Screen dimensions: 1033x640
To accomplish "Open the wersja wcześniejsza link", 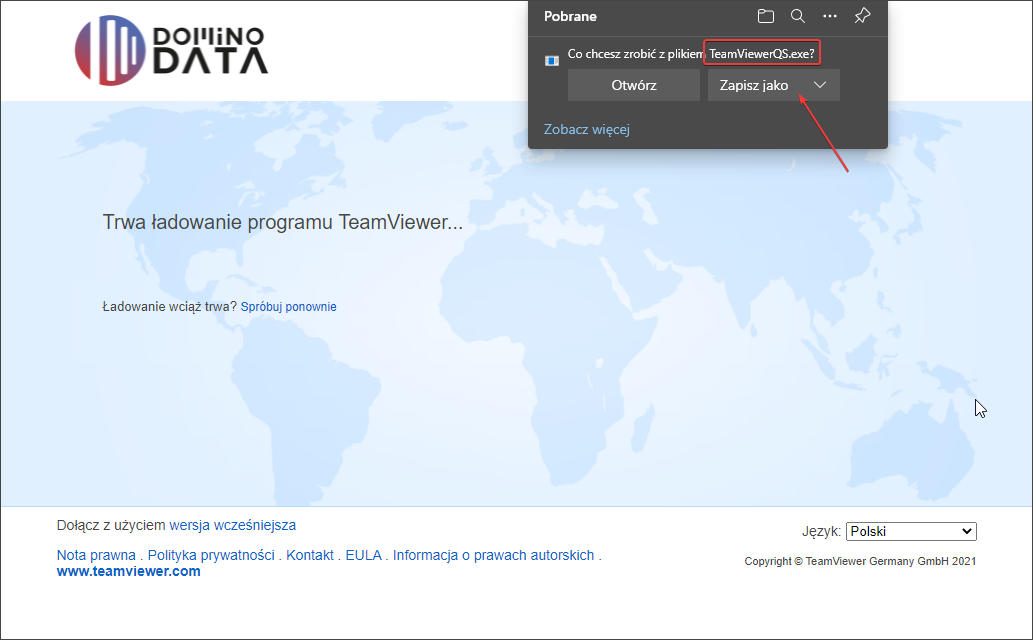I will pyautogui.click(x=232, y=525).
